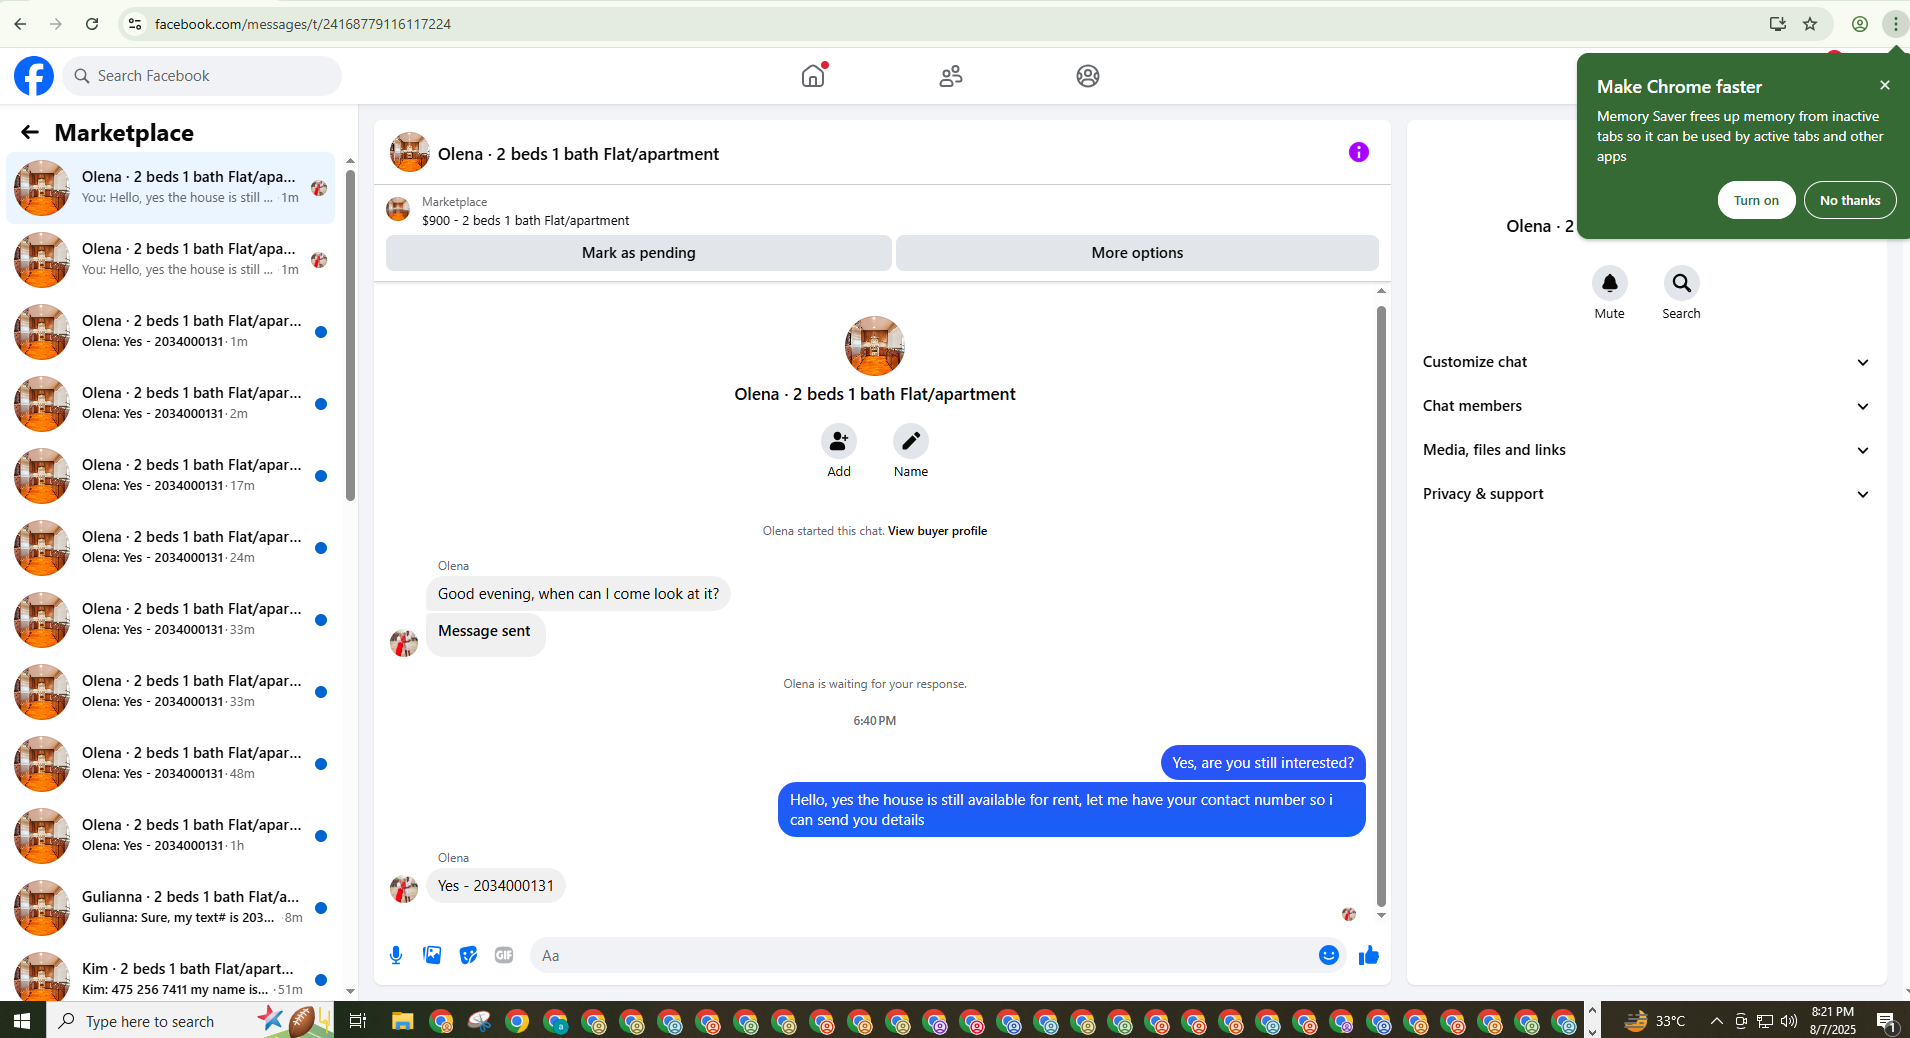The image size is (1910, 1038).
Task: Open conversation information purple icon
Action: tap(1359, 152)
